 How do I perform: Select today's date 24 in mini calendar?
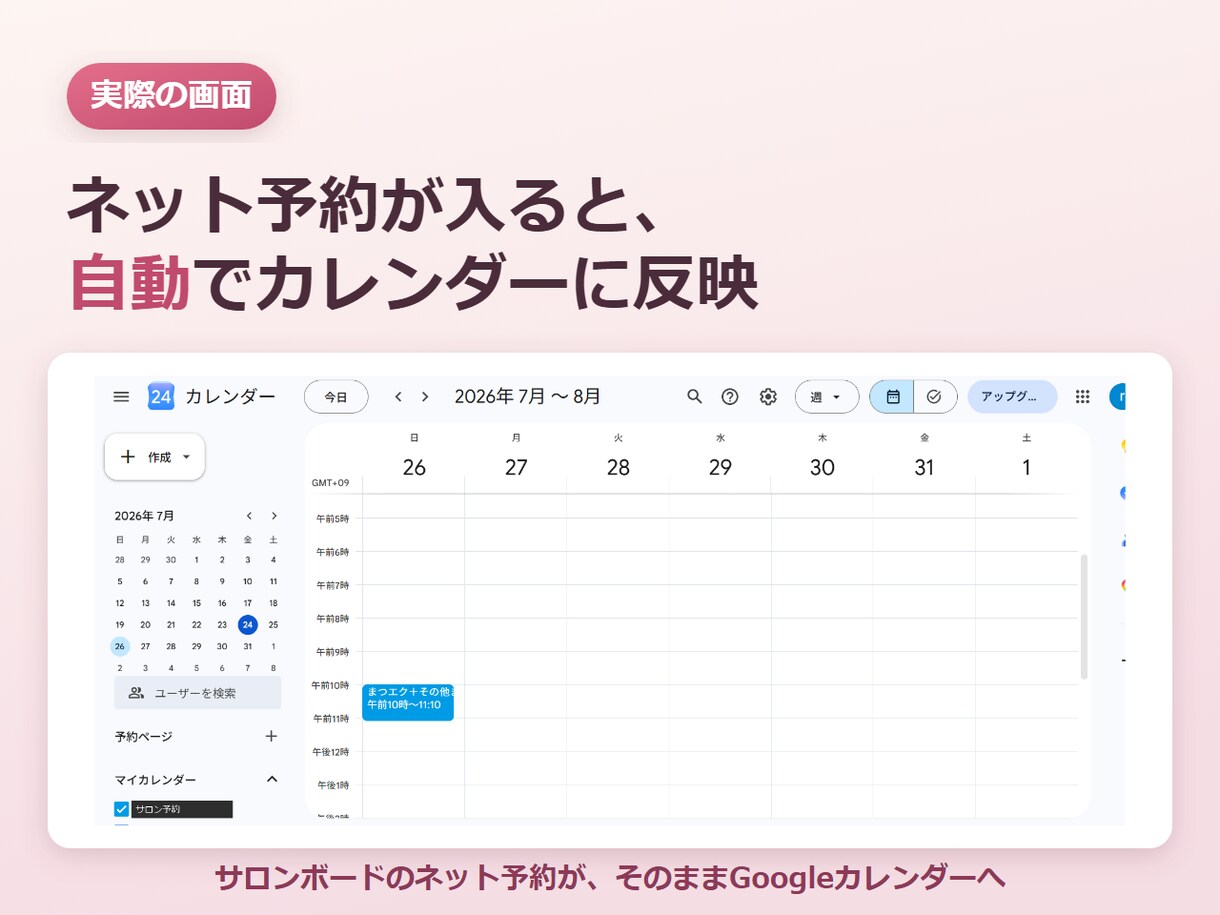[248, 625]
